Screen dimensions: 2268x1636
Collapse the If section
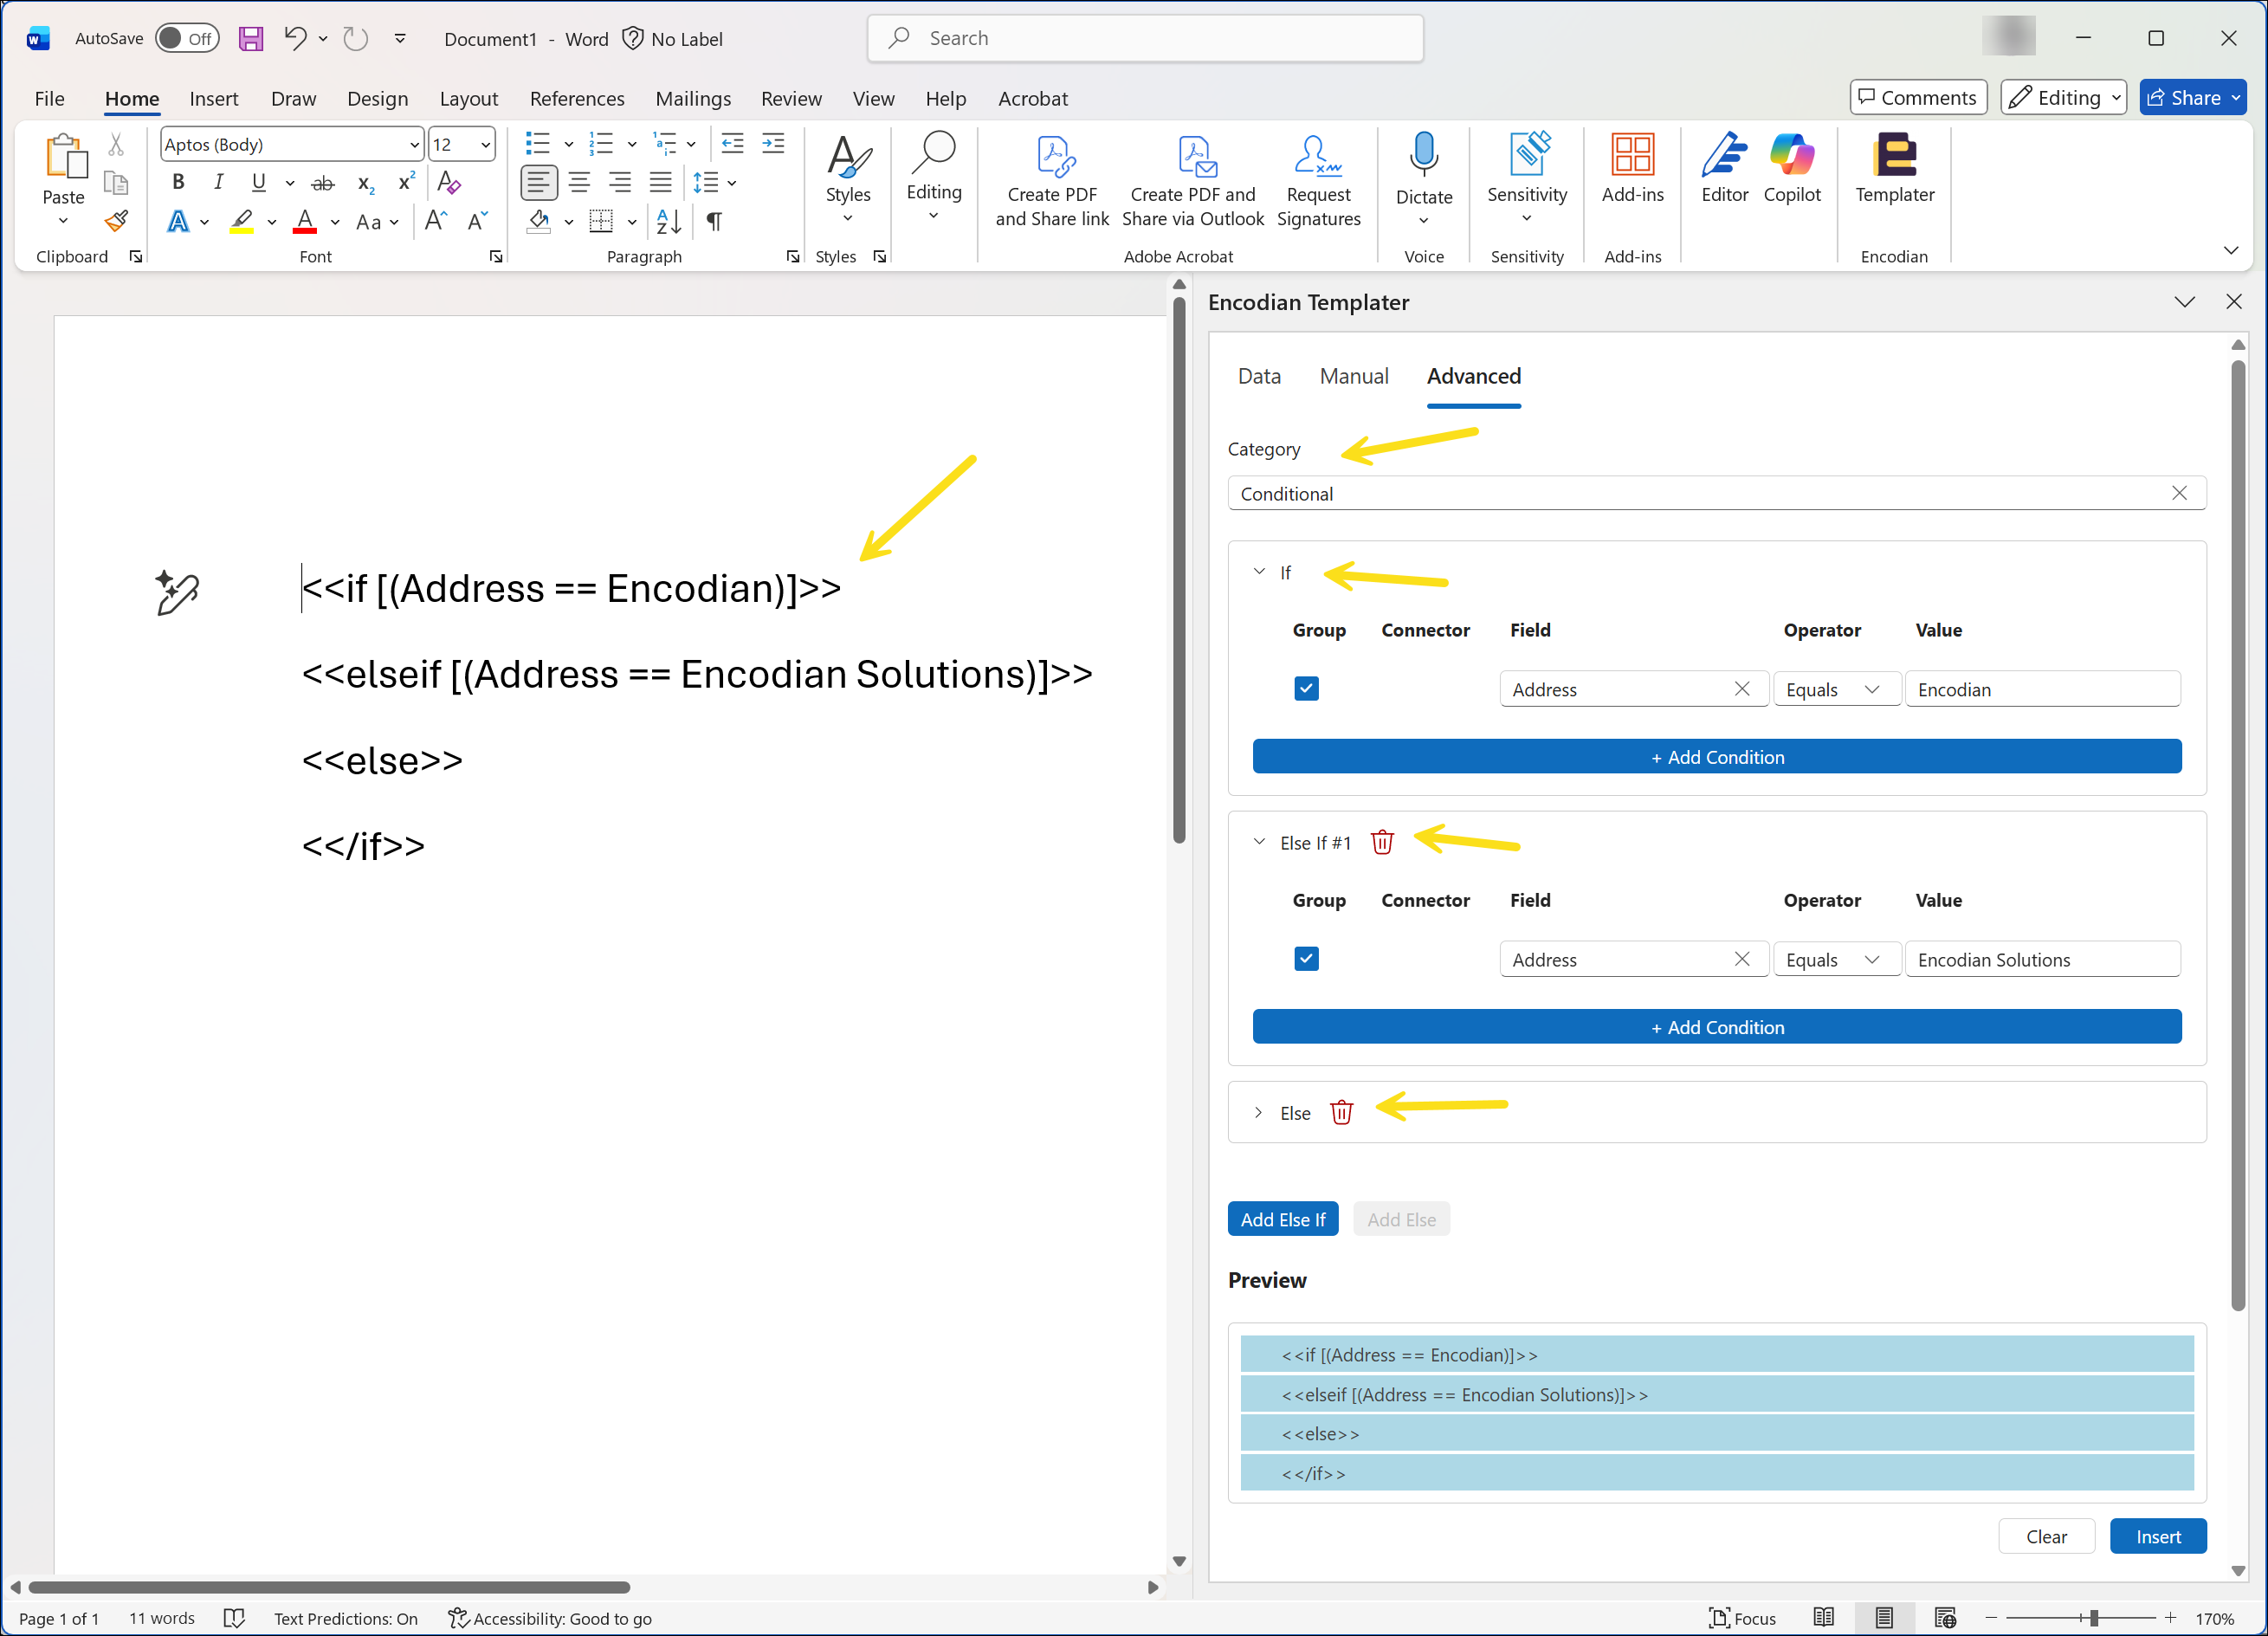coord(1259,572)
